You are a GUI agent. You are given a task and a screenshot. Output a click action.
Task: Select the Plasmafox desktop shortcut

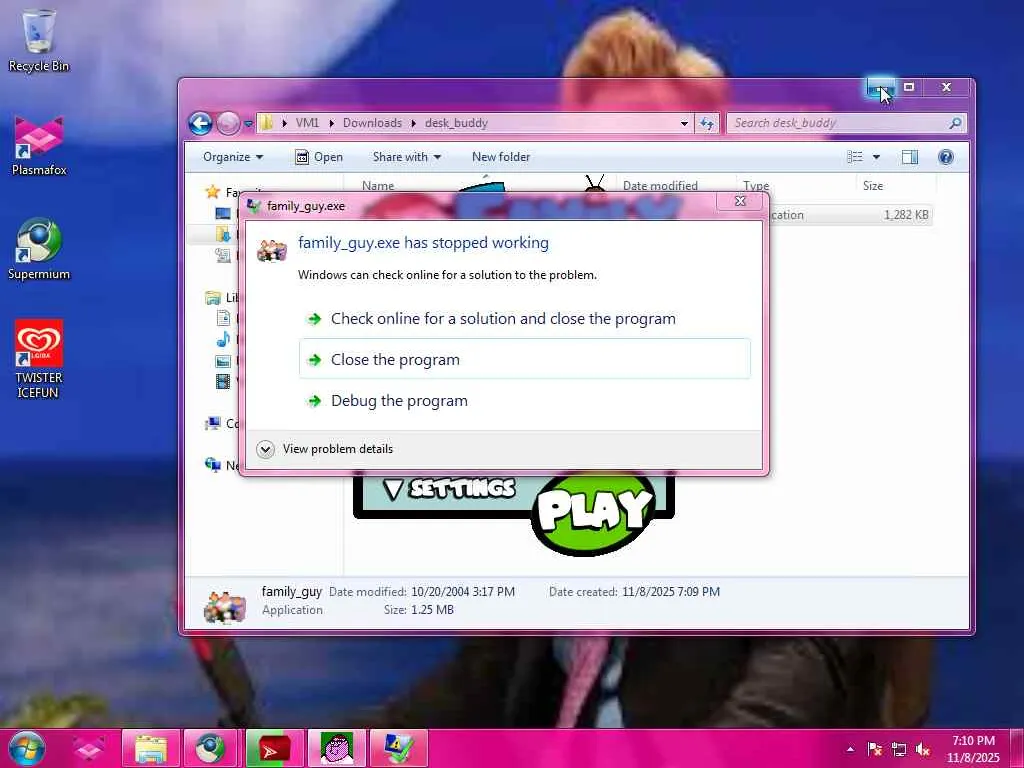tap(39, 146)
